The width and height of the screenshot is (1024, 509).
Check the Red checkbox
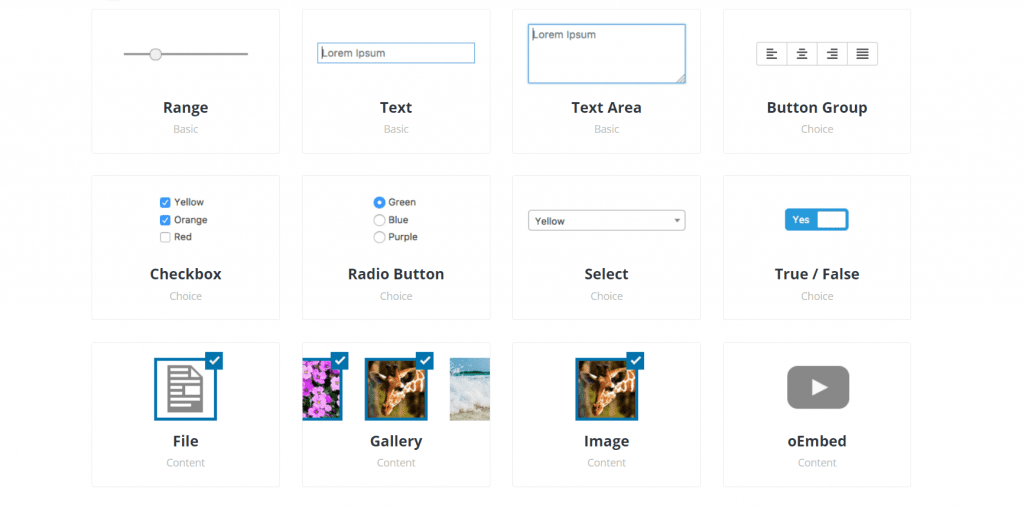[165, 237]
